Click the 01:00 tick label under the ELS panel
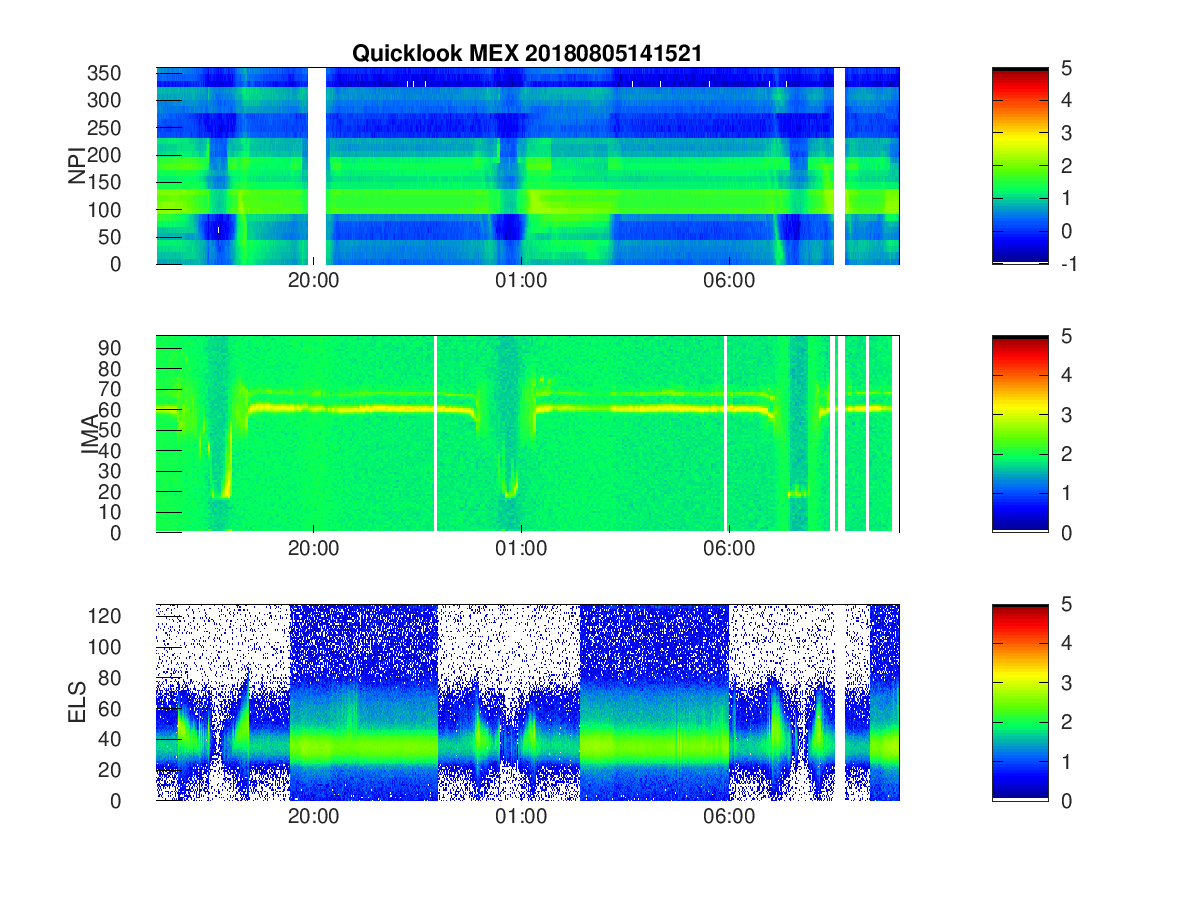Viewport: 1200px width, 900px height. coord(521,818)
